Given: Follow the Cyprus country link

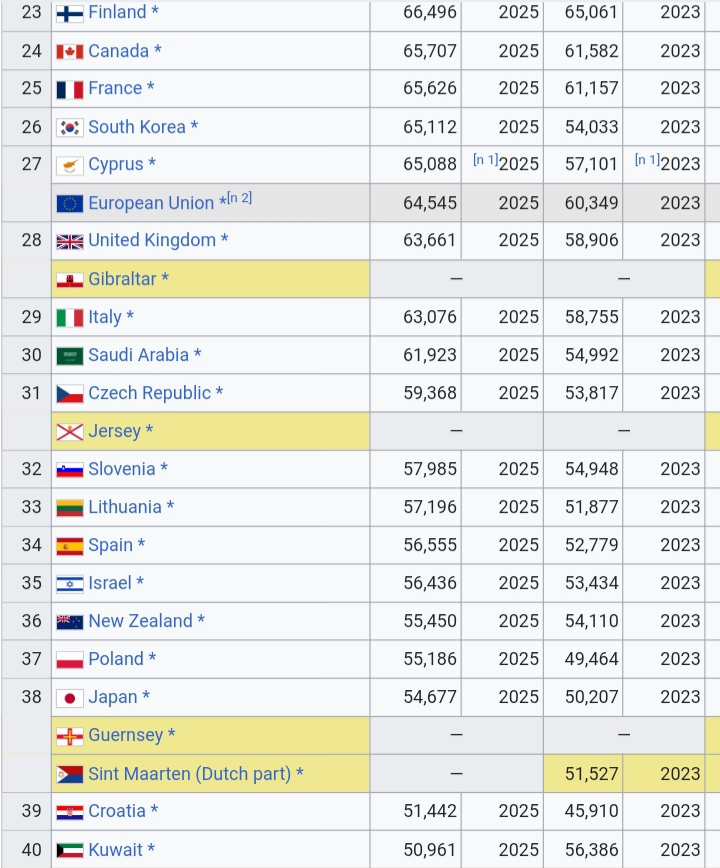Looking at the screenshot, I should pos(116,164).
